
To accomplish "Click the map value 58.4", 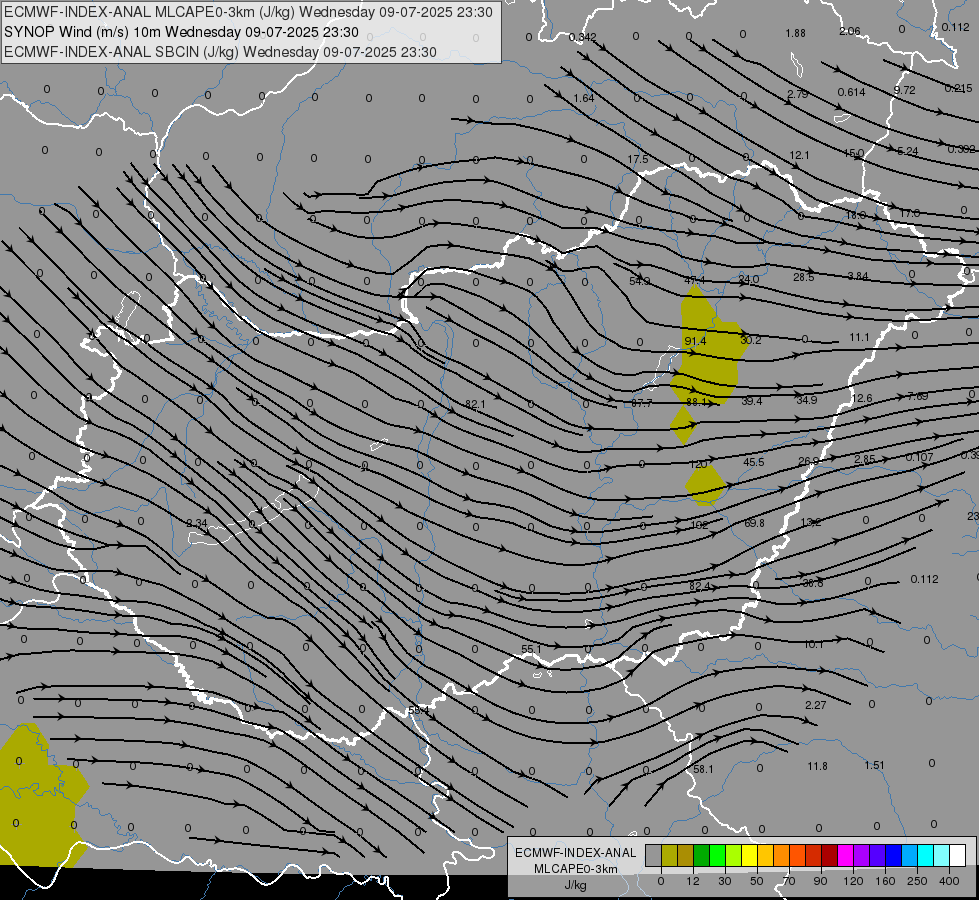I will [418, 711].
